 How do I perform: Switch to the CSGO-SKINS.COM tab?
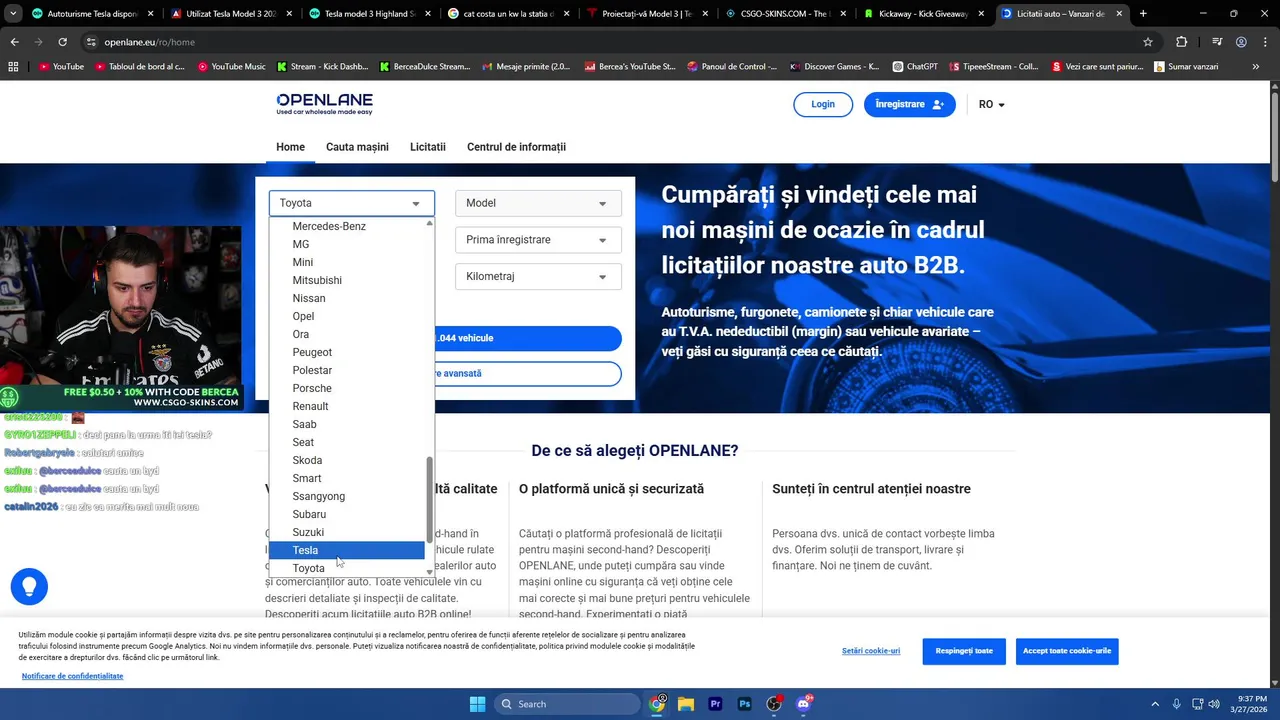pyautogui.click(x=785, y=14)
